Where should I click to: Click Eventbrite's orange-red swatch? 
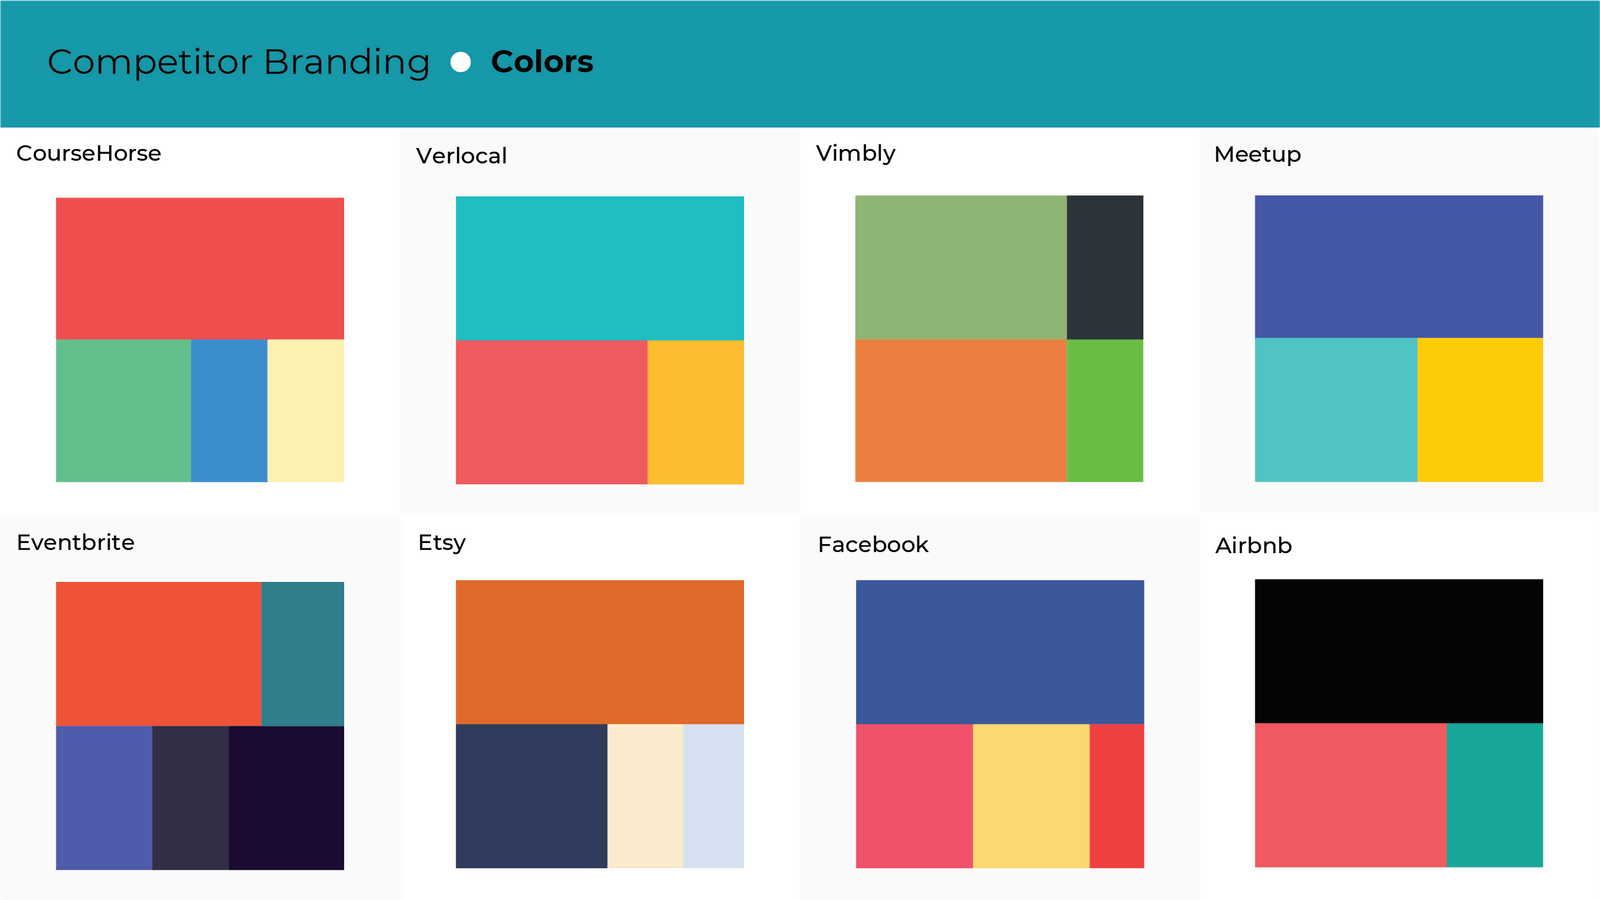tap(158, 653)
